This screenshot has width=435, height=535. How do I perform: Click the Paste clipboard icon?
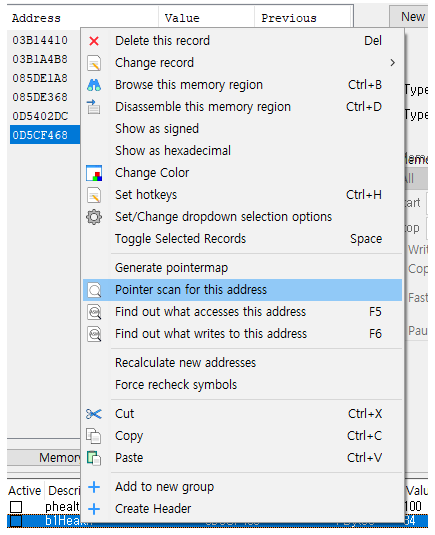[x=94, y=458]
